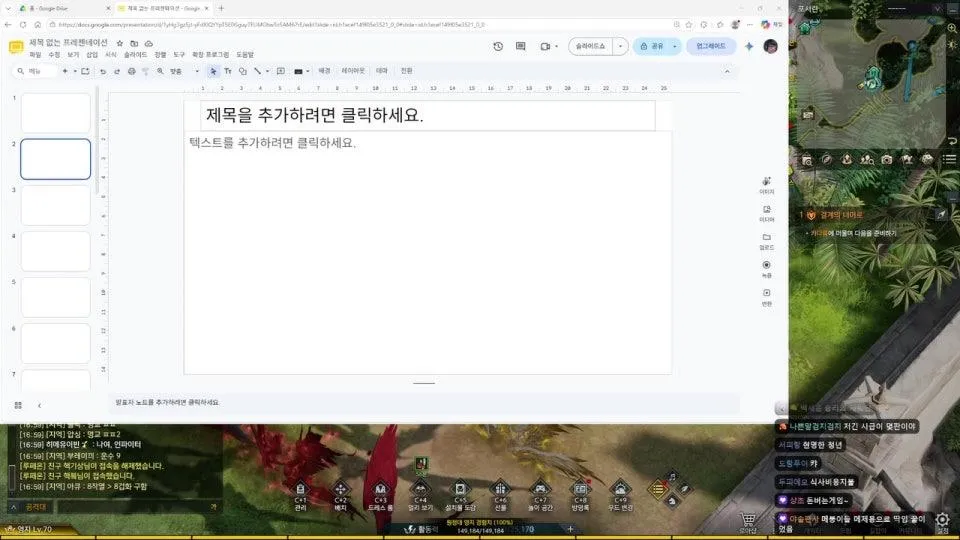The width and height of the screenshot is (960, 540).
Task: Click the add comment toolbar icon
Action: (x=281, y=72)
